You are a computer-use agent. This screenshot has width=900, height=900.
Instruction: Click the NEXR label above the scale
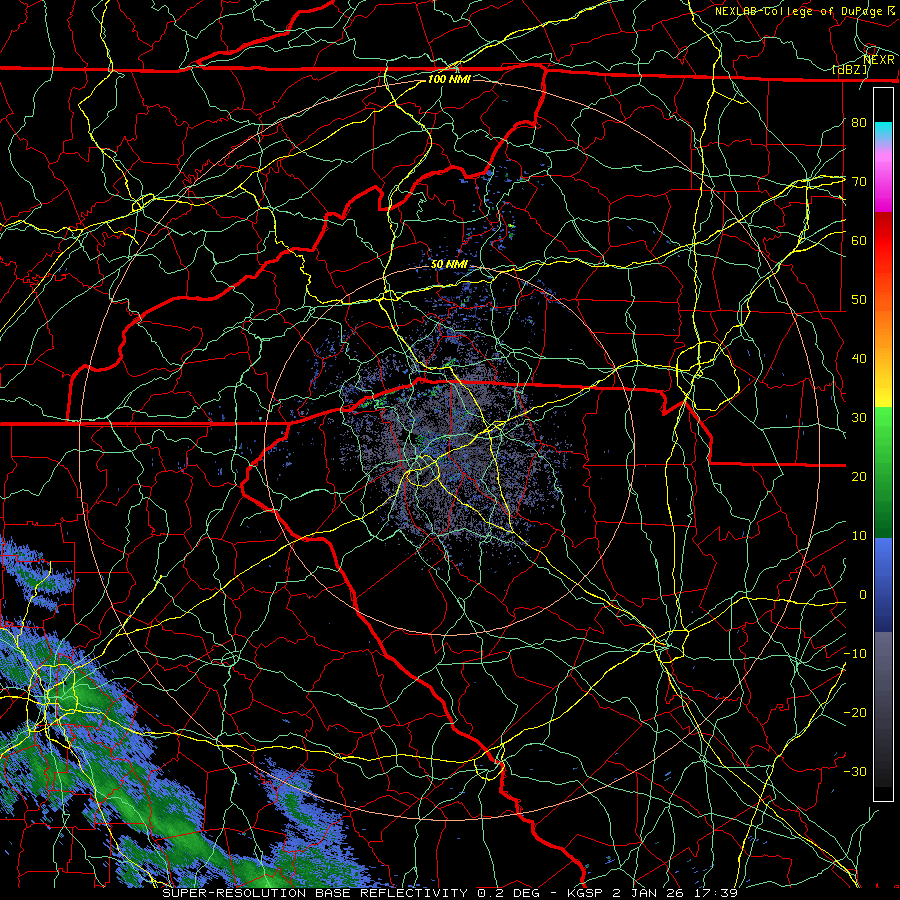pyautogui.click(x=879, y=60)
